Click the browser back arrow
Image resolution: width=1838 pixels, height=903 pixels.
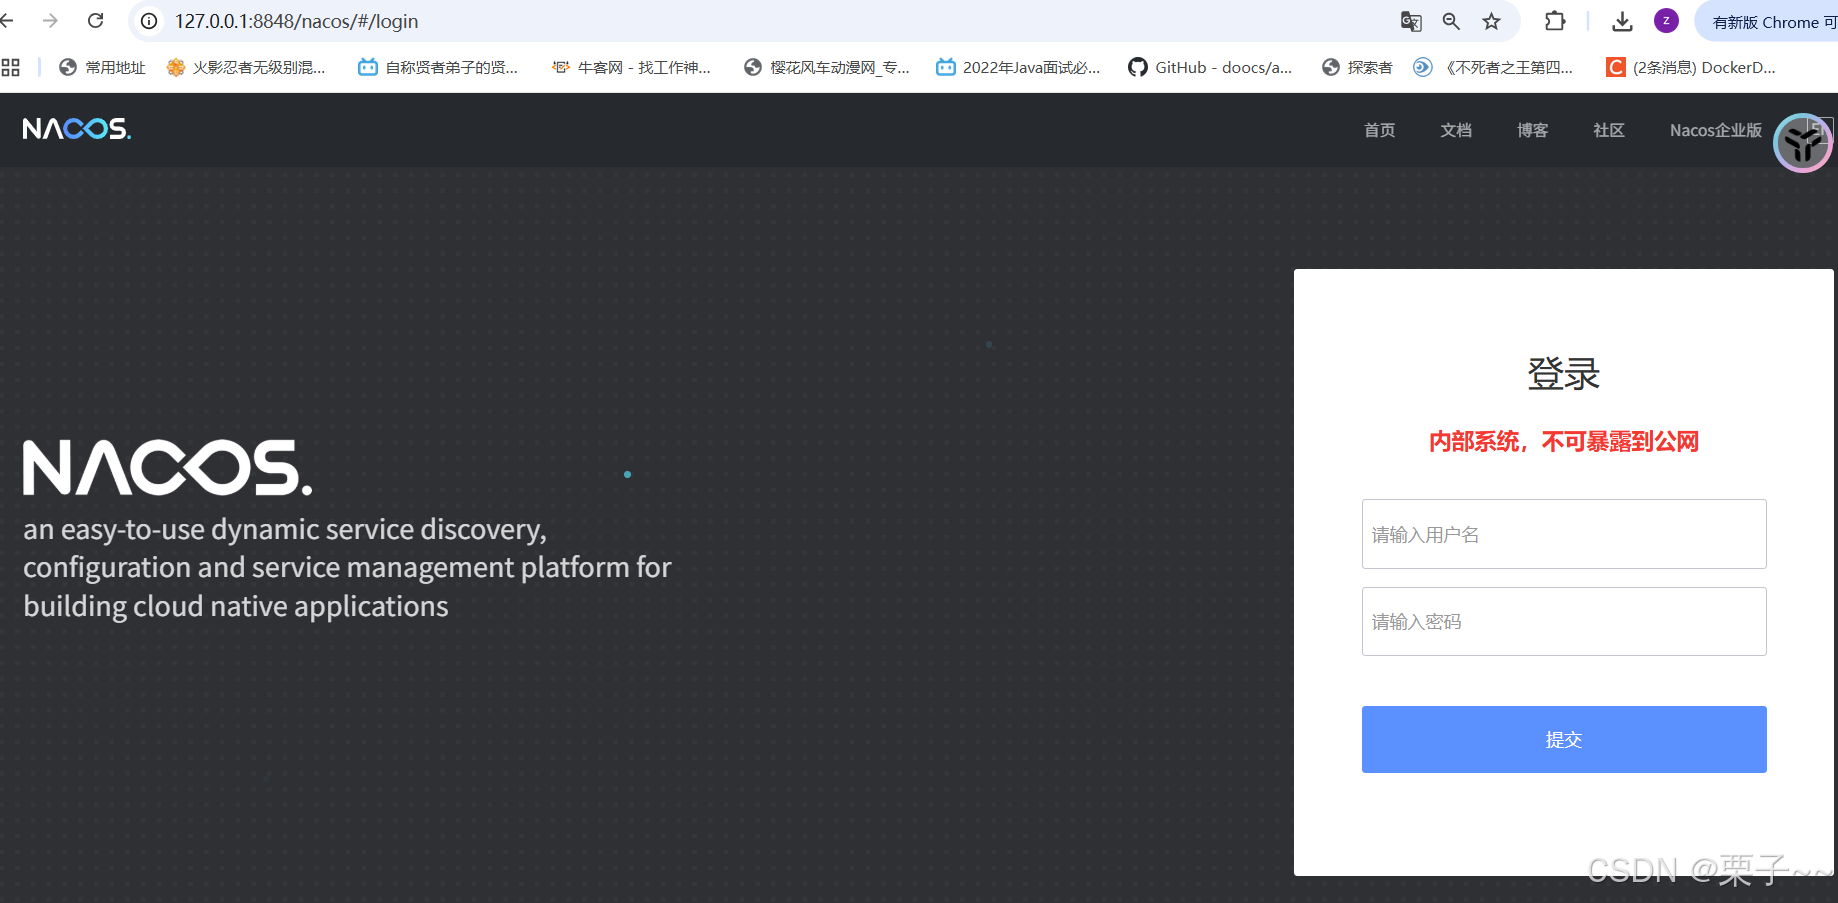7,21
